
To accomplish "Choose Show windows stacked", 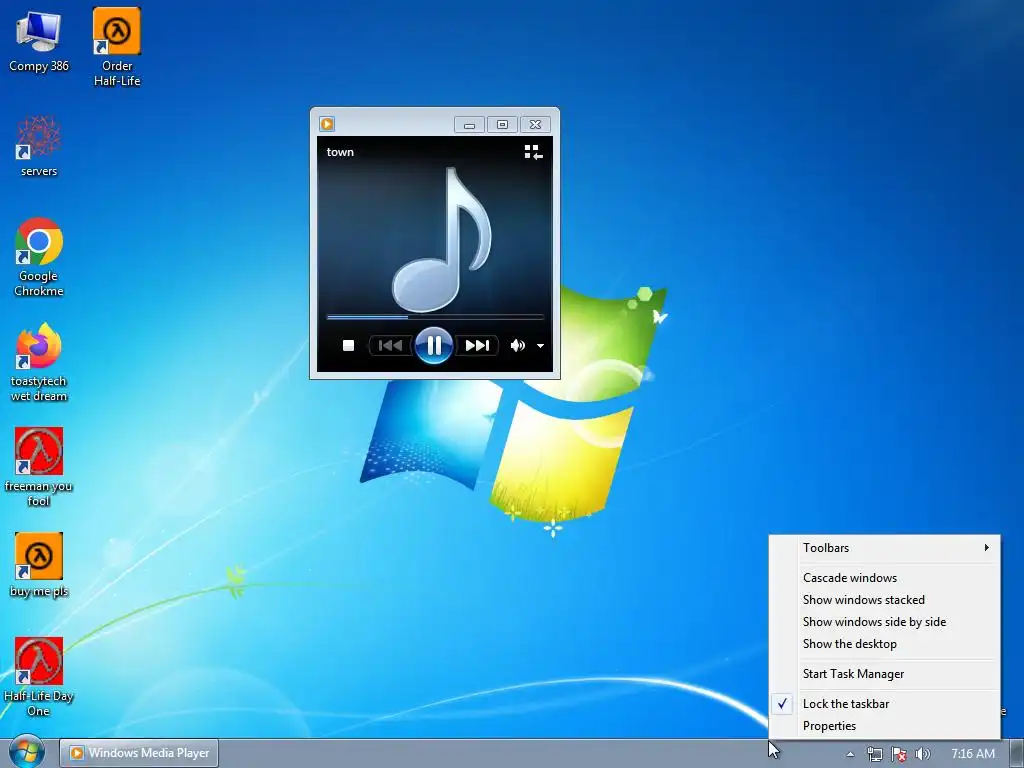I will [x=885, y=600].
